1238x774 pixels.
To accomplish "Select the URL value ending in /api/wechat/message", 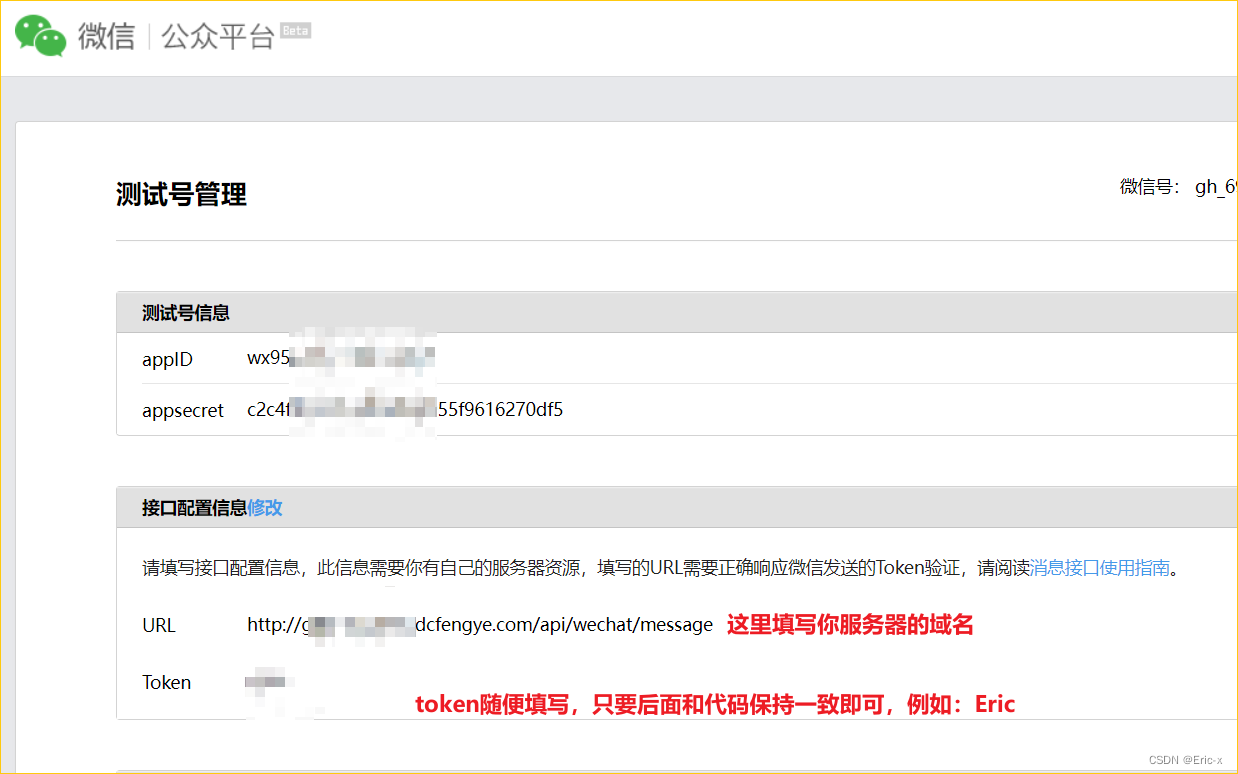I will coord(480,625).
